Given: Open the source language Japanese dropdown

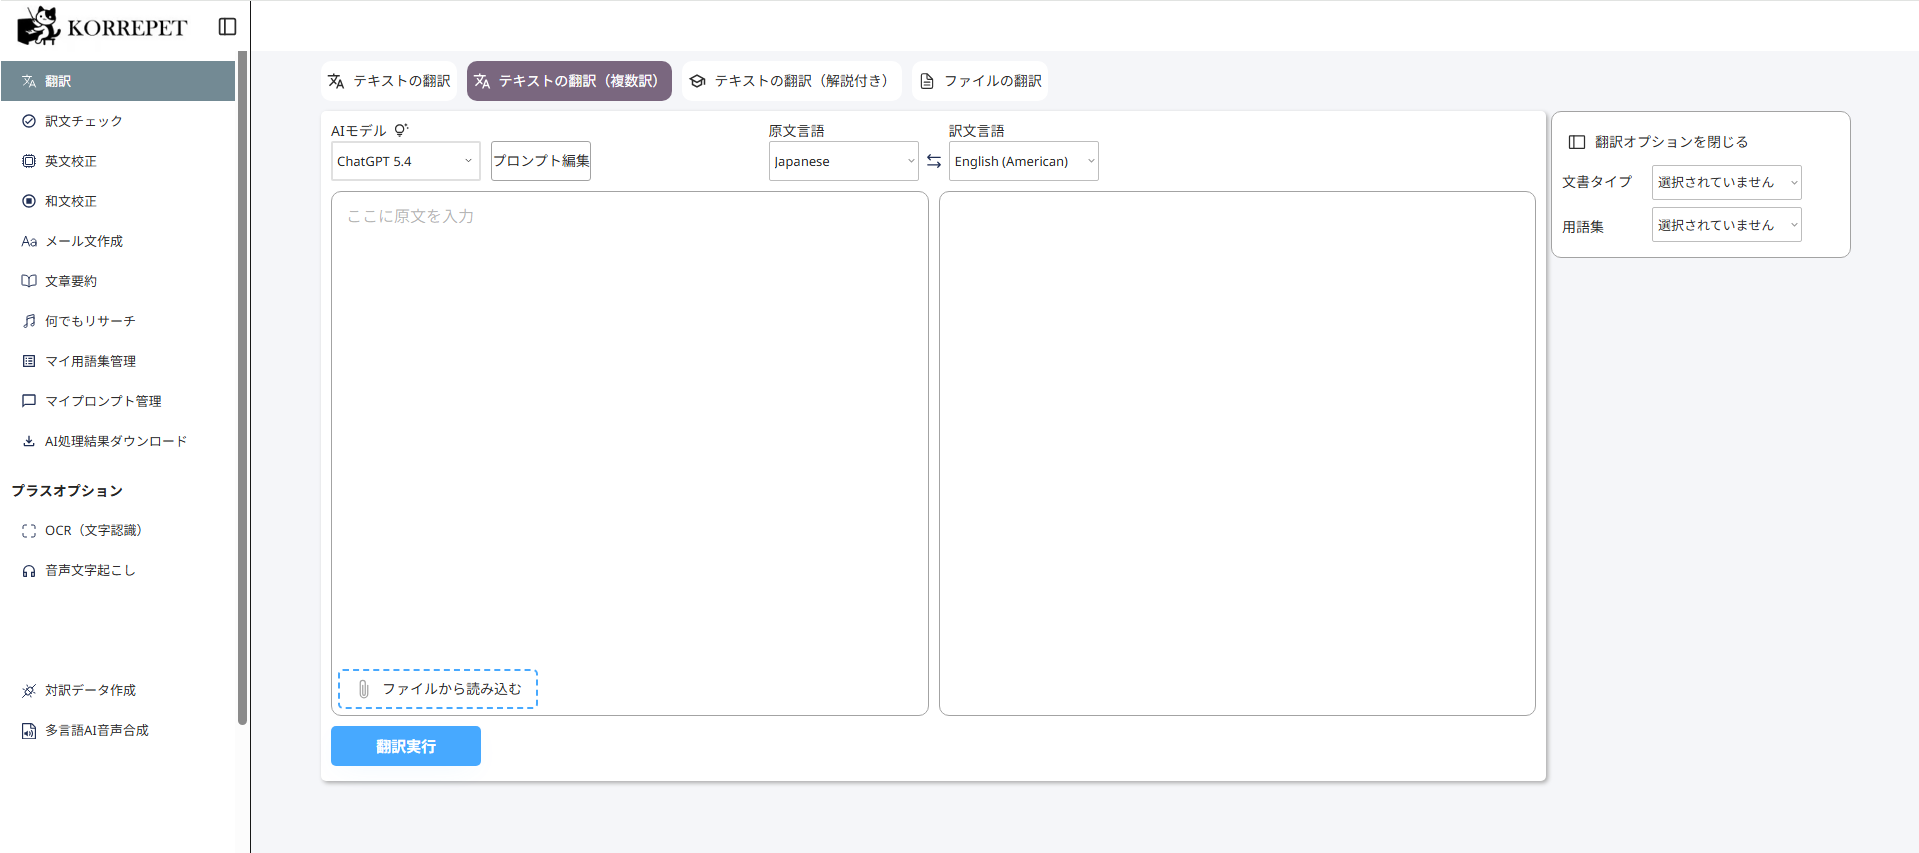Looking at the screenshot, I should click(844, 161).
